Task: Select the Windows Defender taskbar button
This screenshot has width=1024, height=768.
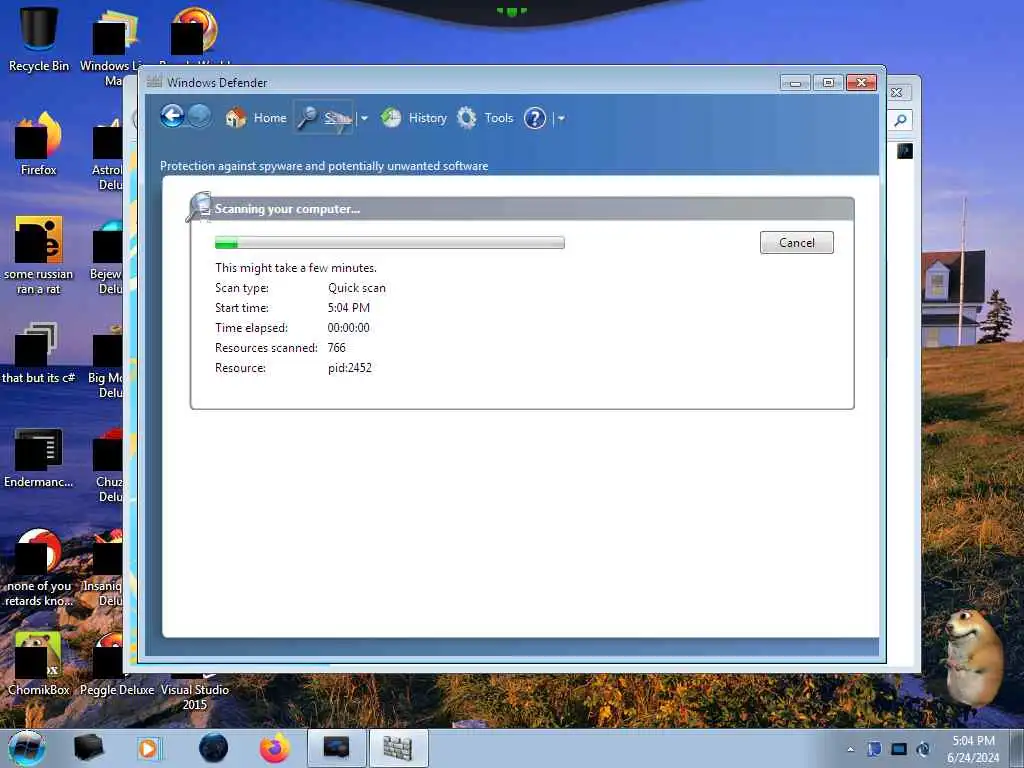Action: coord(398,748)
